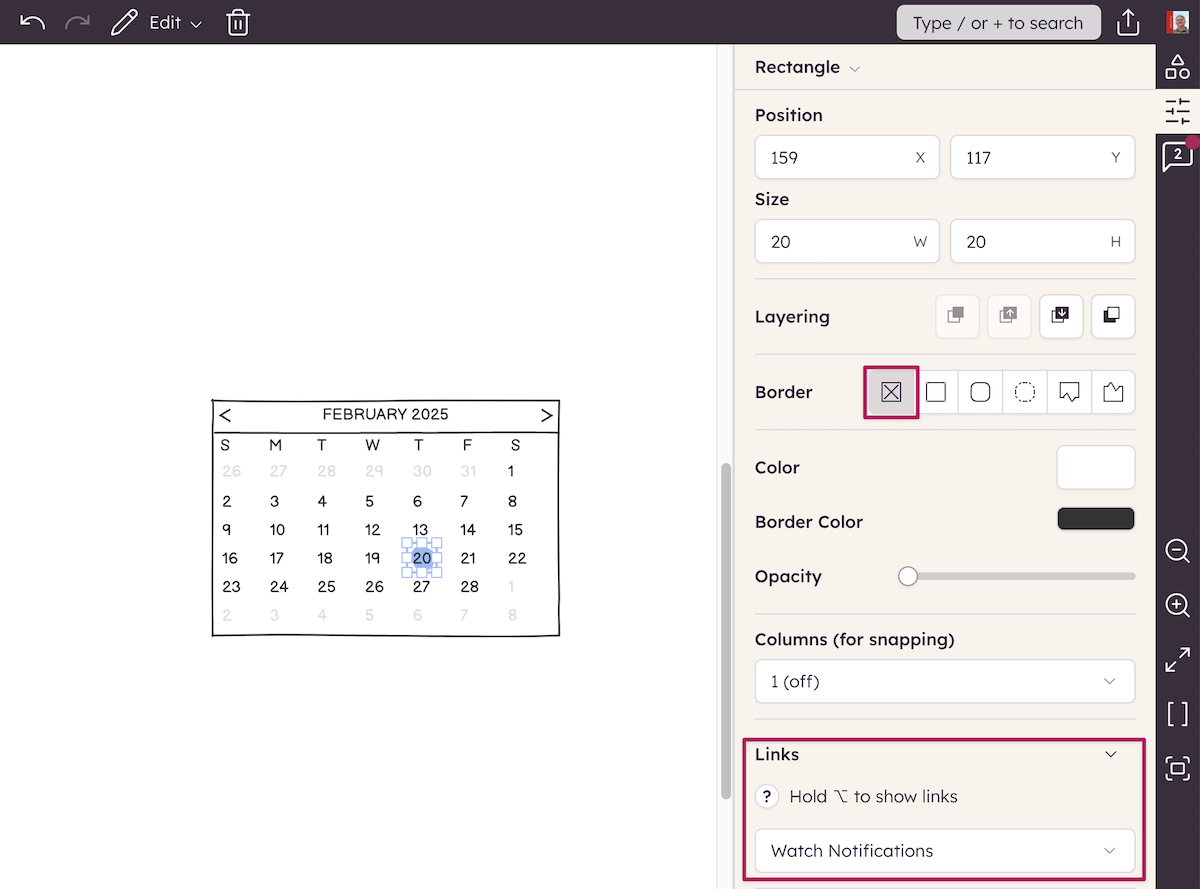Click the Rectangle type selector
Image resolution: width=1200 pixels, height=889 pixels.
[806, 68]
